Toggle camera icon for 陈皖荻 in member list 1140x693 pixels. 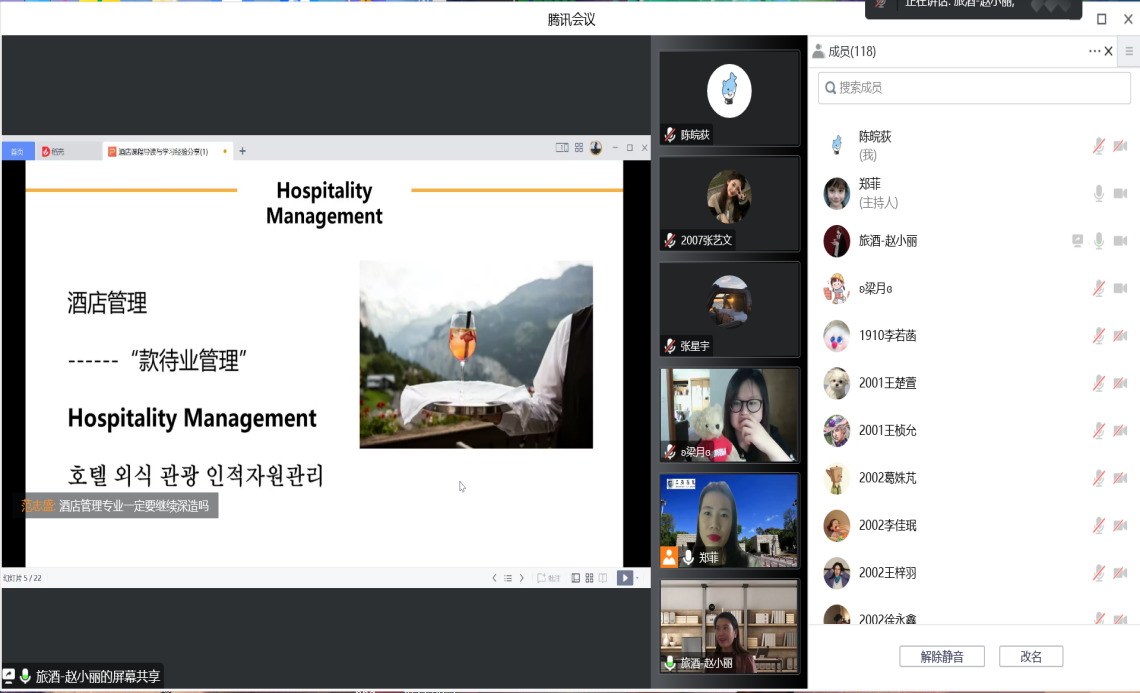[x=1120, y=146]
